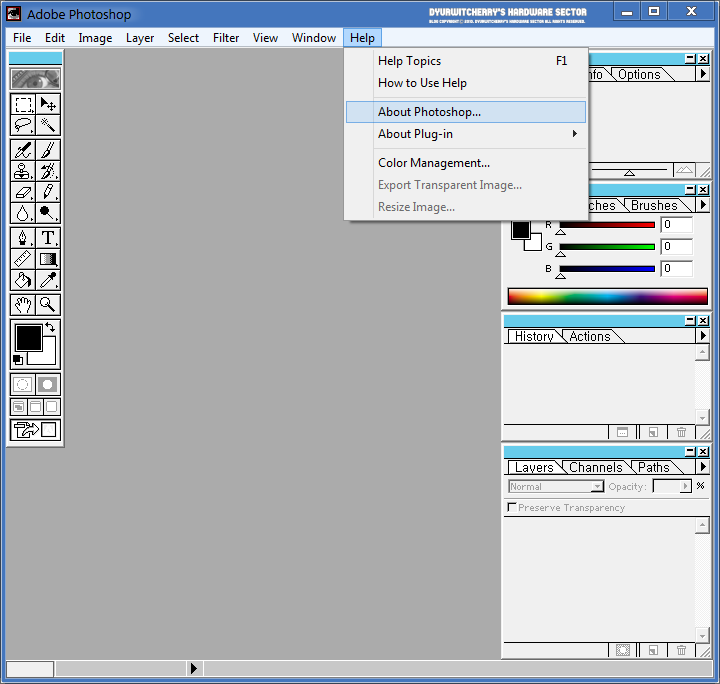The width and height of the screenshot is (720, 684).
Task: Select the Gradient tool
Action: pos(48,259)
